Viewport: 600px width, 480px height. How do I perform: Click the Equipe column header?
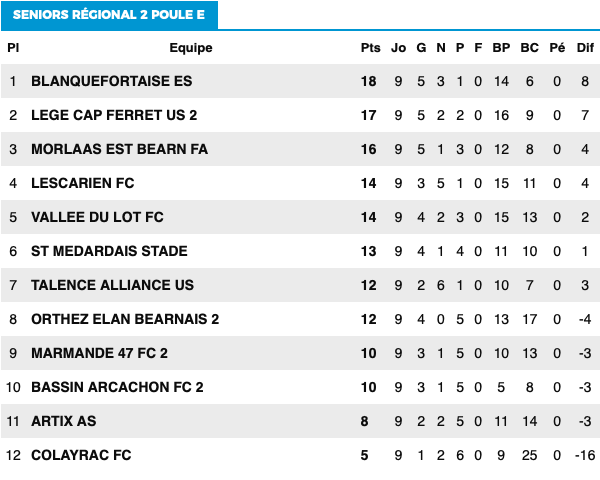[x=191, y=48]
